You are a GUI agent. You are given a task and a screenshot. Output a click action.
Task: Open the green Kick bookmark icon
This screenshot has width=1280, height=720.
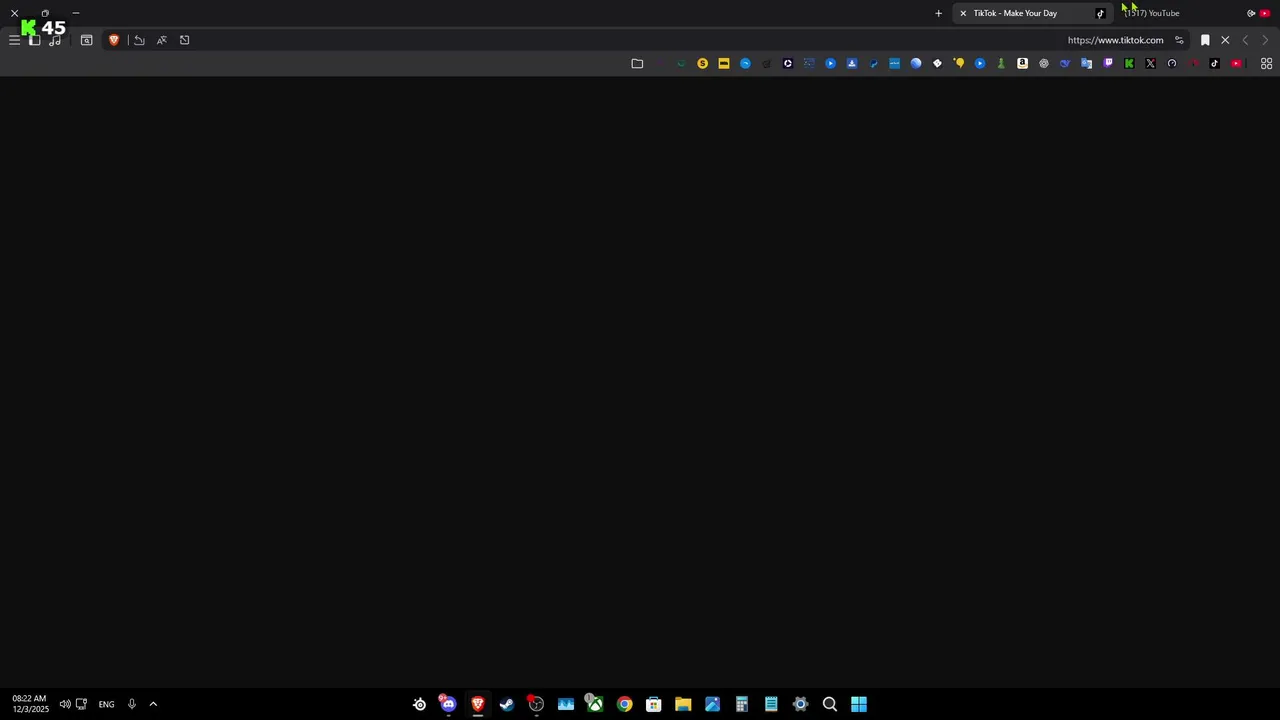1129,63
